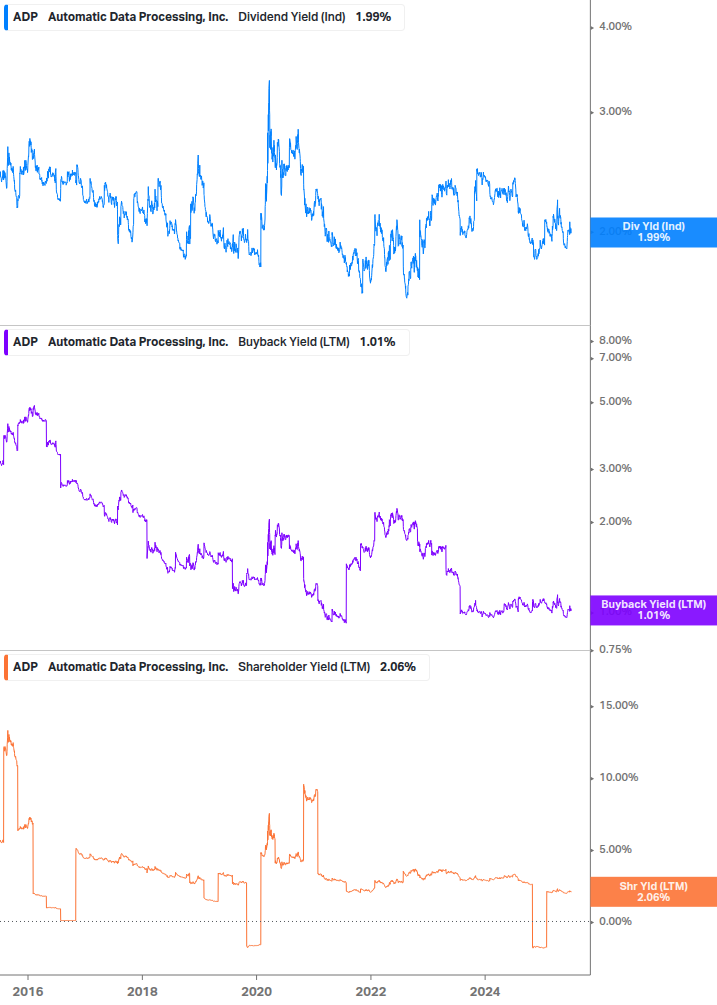The width and height of the screenshot is (717, 1005).
Task: Click the Shareholder Yield (LTM) legend label
Action: coord(304,667)
